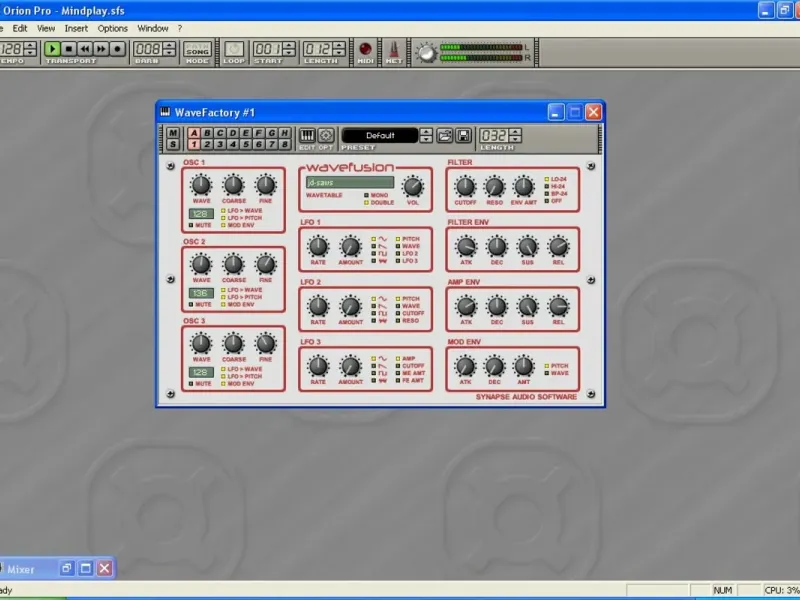Image resolution: width=800 pixels, height=600 pixels.
Task: Open the Options menu
Action: [112, 28]
